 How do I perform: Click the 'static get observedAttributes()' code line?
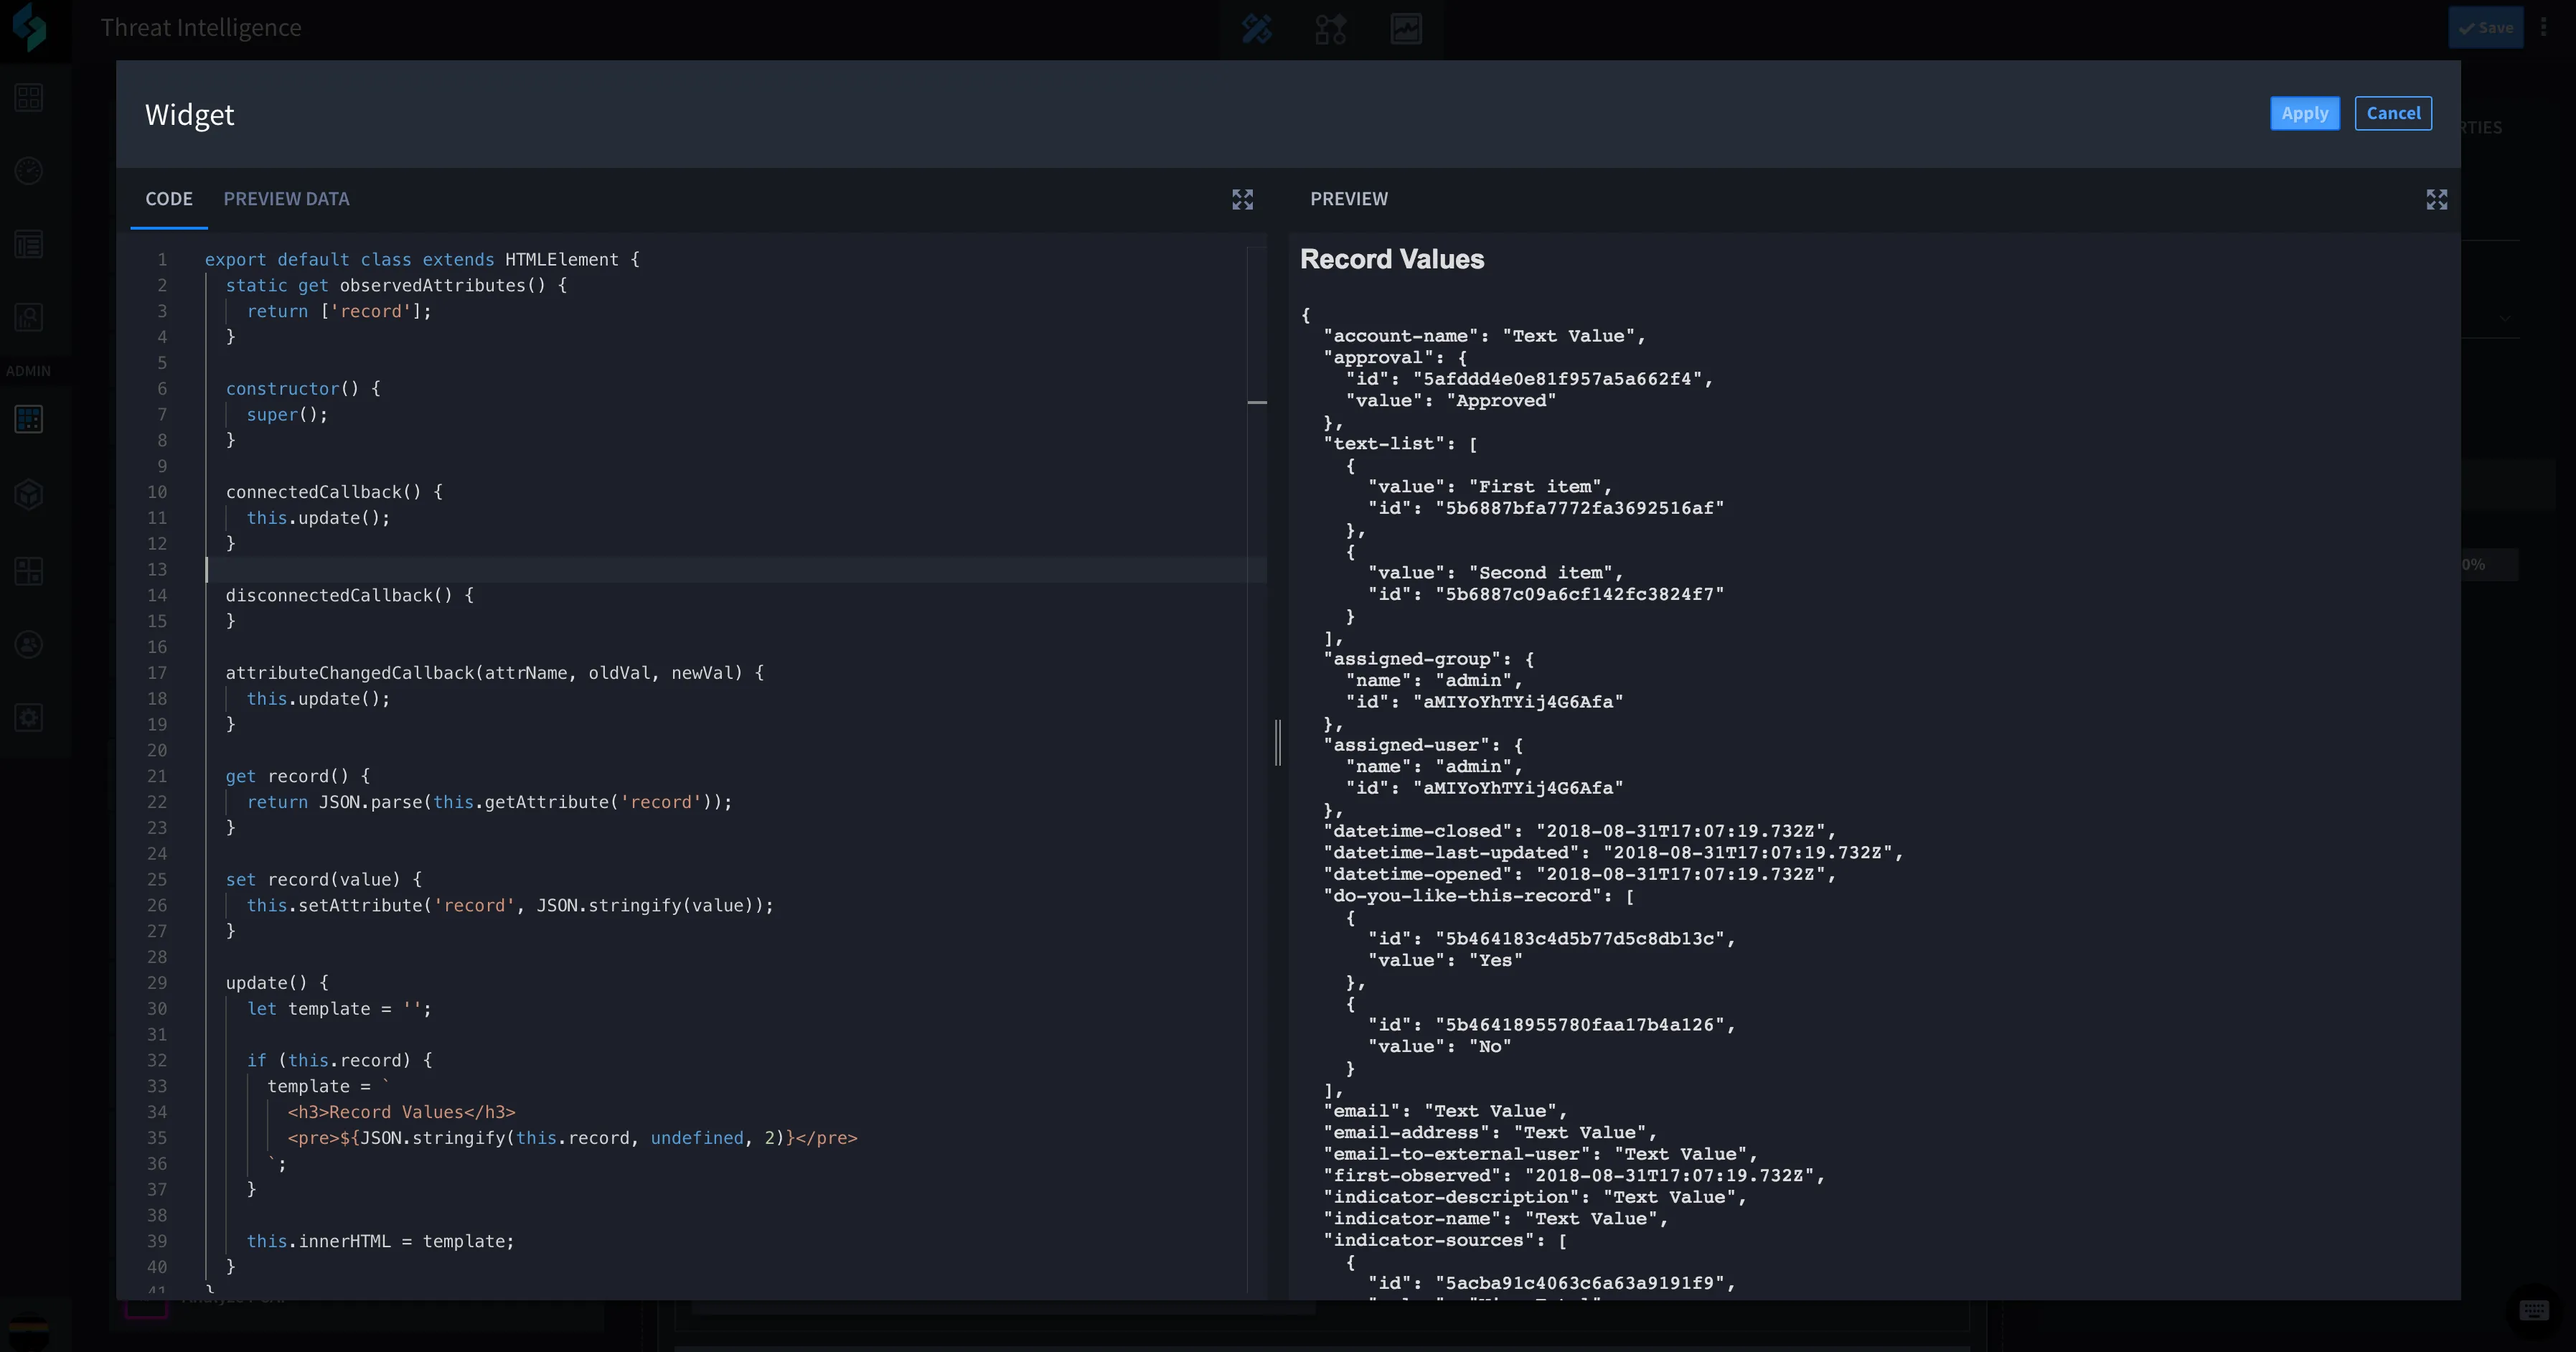(x=396, y=285)
